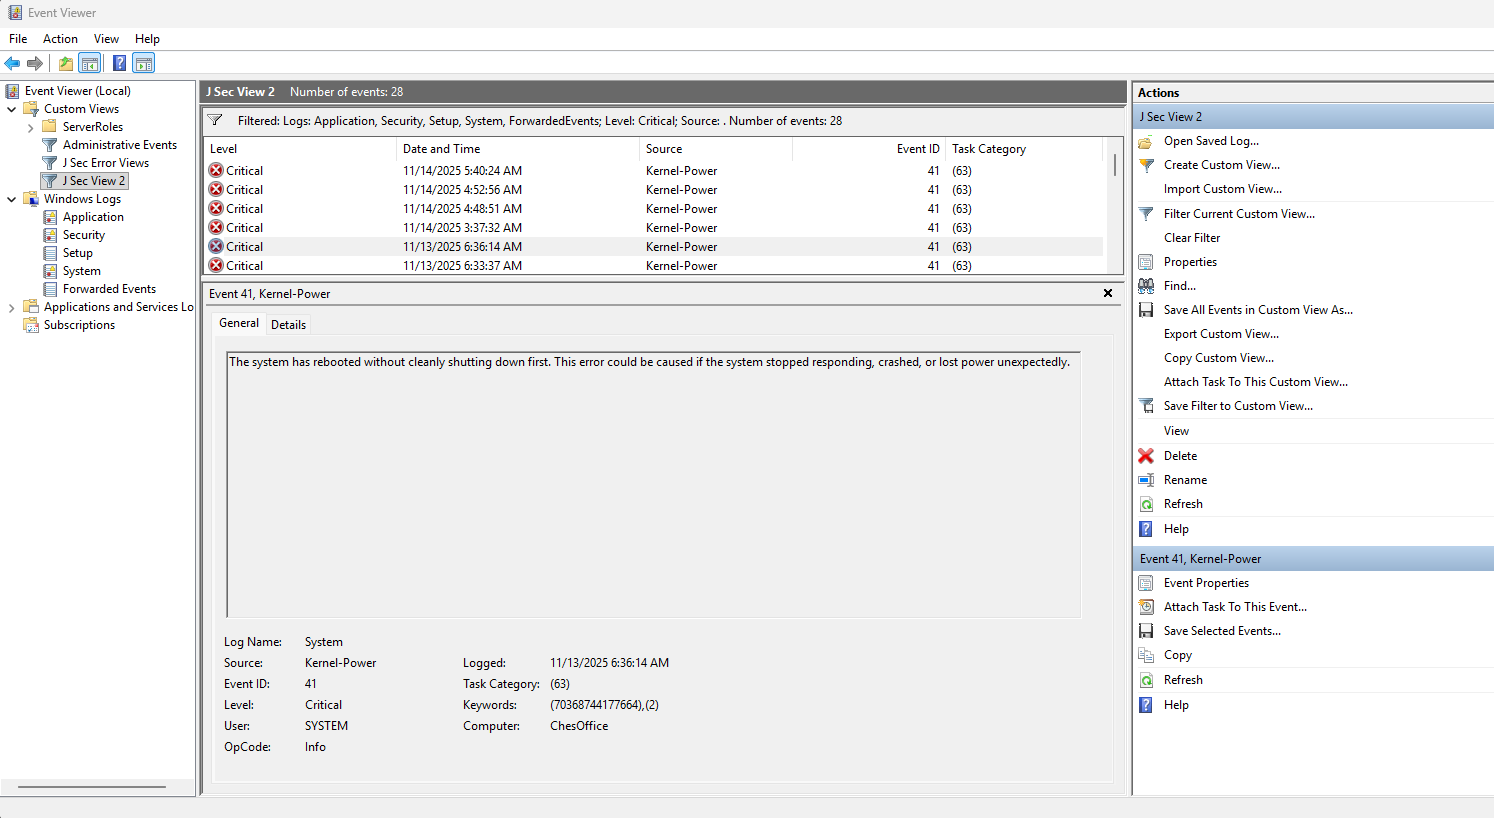Click Attach Task To This Custom View

(x=1255, y=382)
